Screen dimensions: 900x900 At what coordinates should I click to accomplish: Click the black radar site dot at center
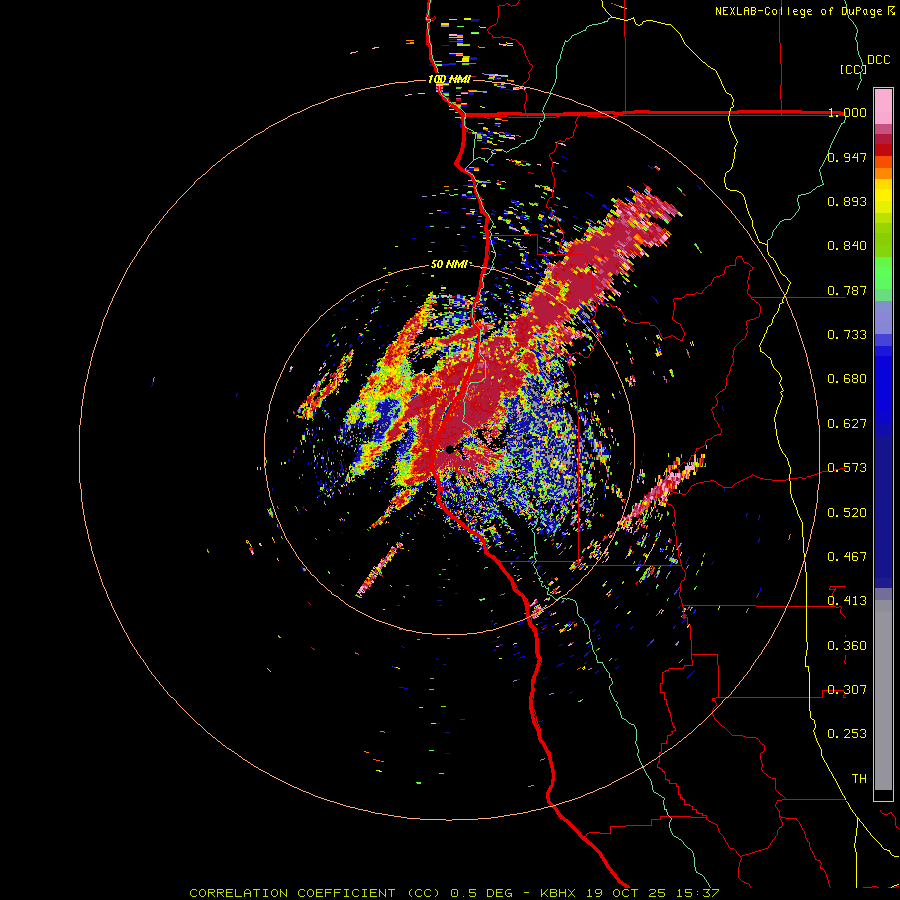(449, 449)
